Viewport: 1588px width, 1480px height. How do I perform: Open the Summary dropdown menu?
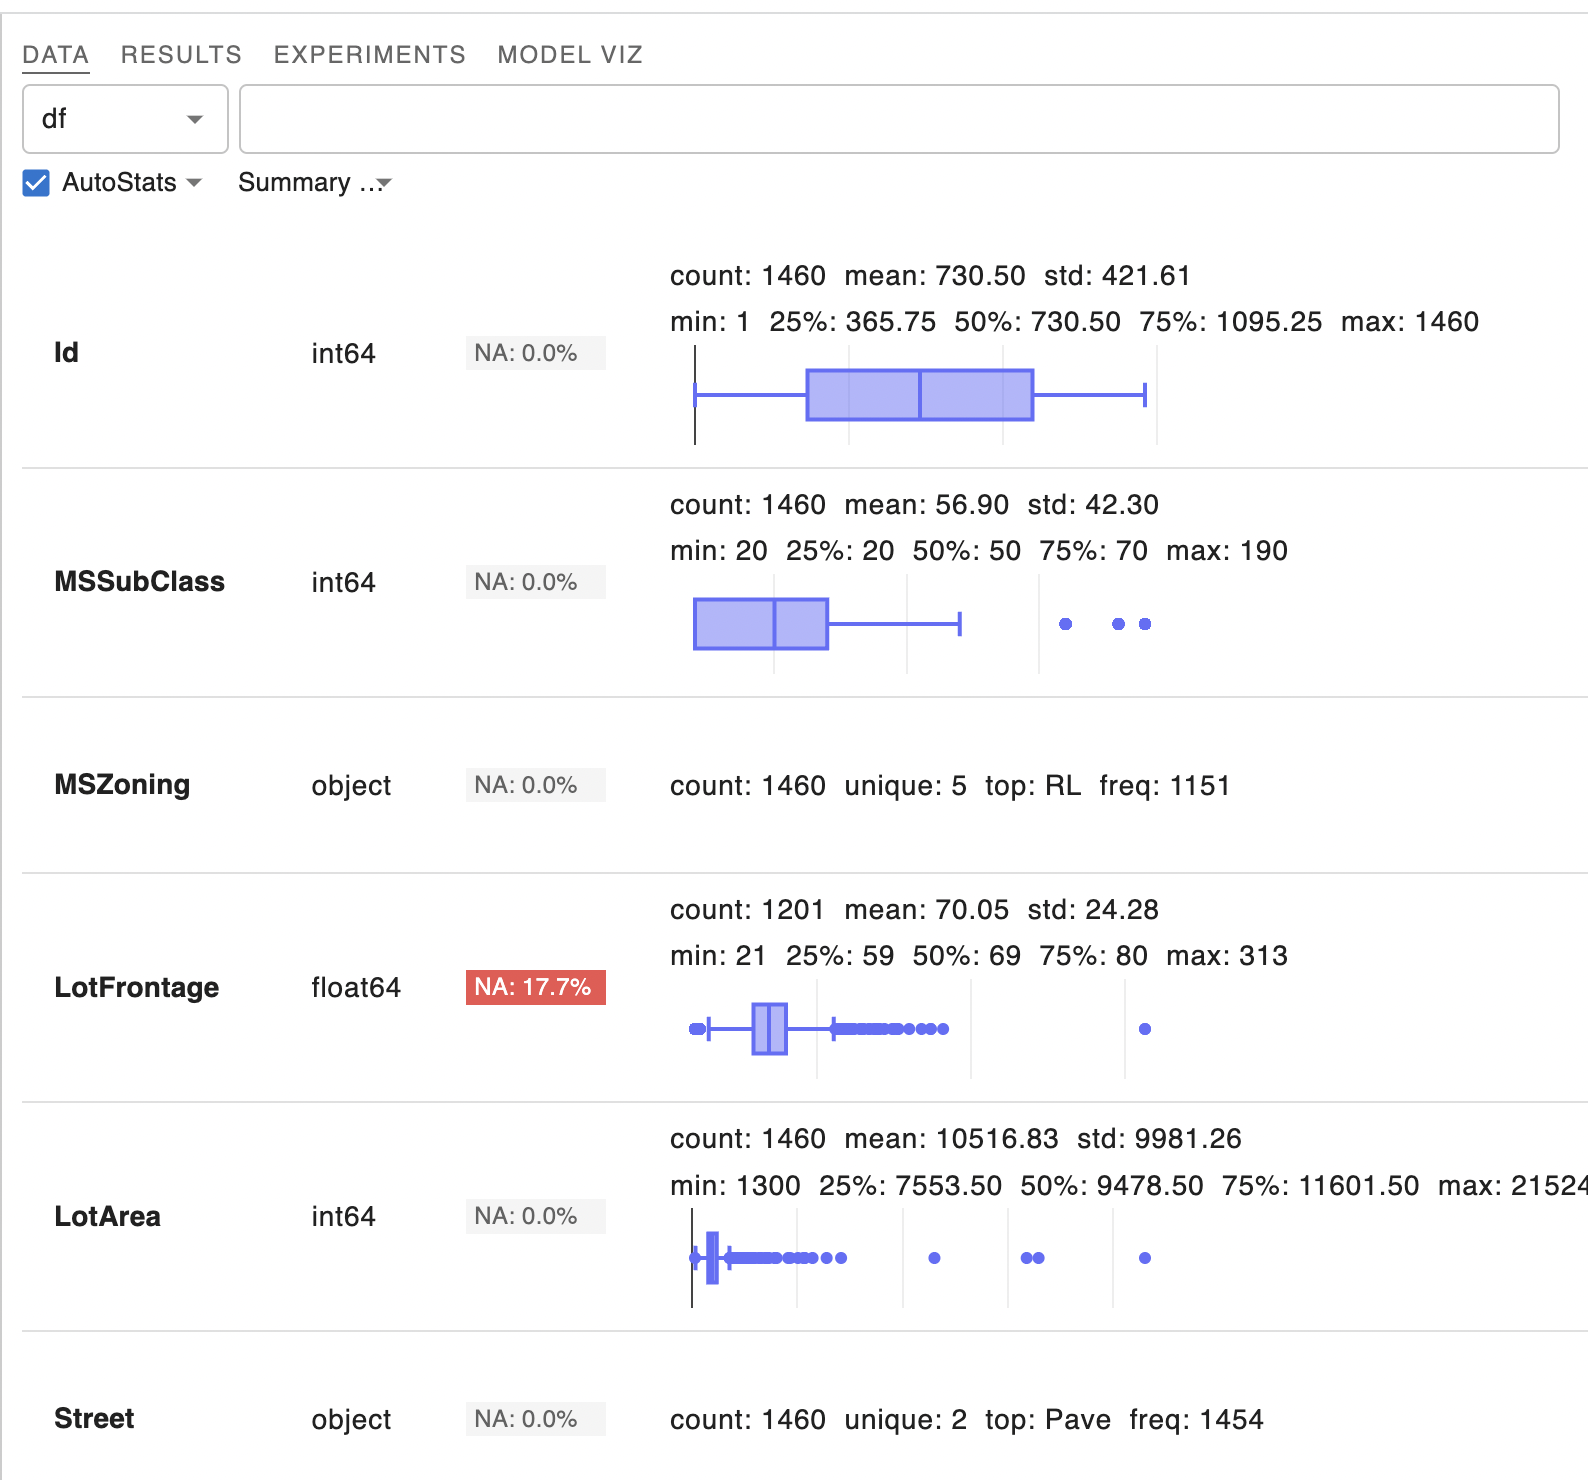coord(314,183)
